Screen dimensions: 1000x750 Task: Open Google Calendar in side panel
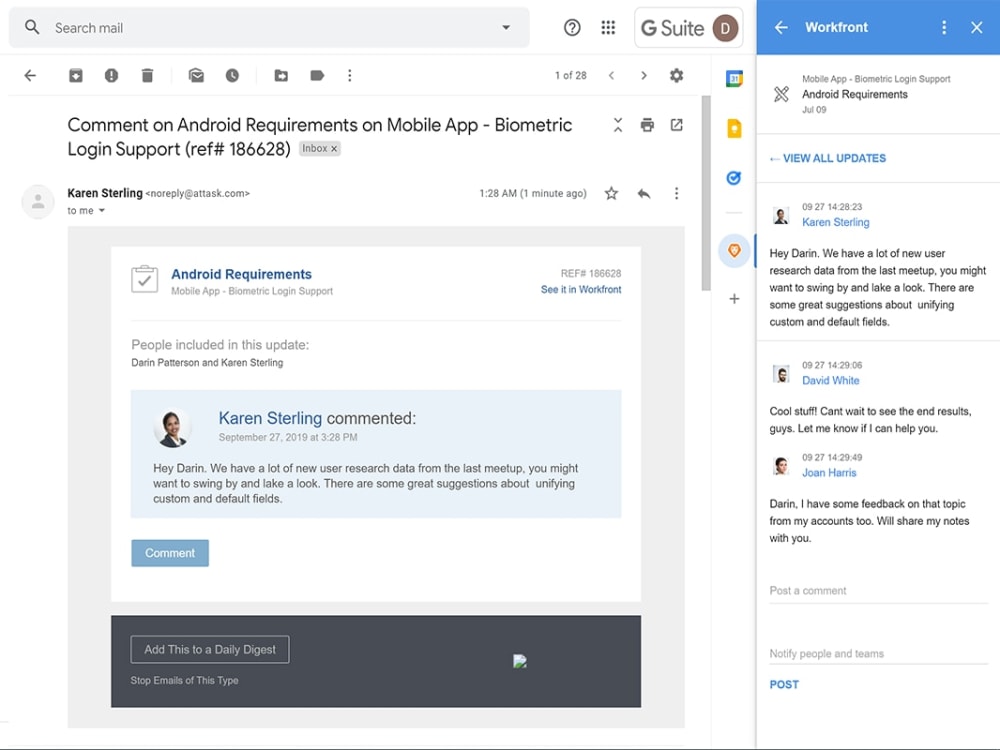point(734,79)
